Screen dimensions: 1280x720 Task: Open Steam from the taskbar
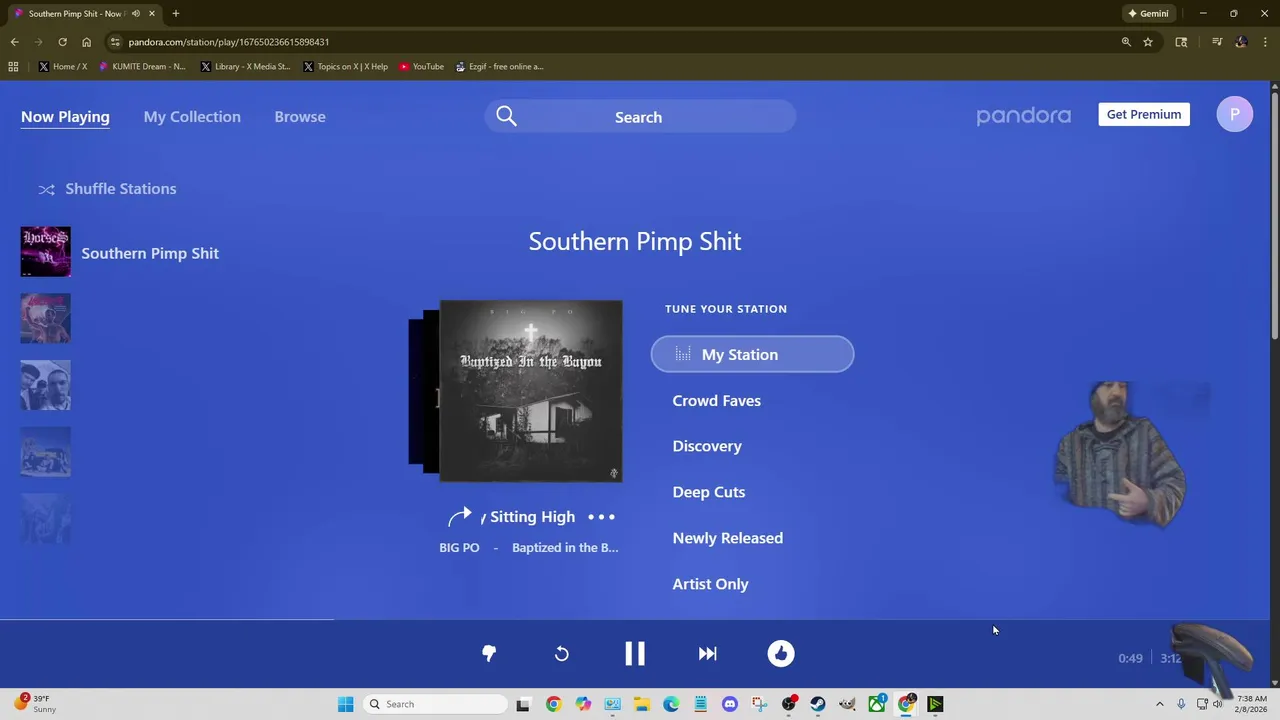(x=818, y=704)
